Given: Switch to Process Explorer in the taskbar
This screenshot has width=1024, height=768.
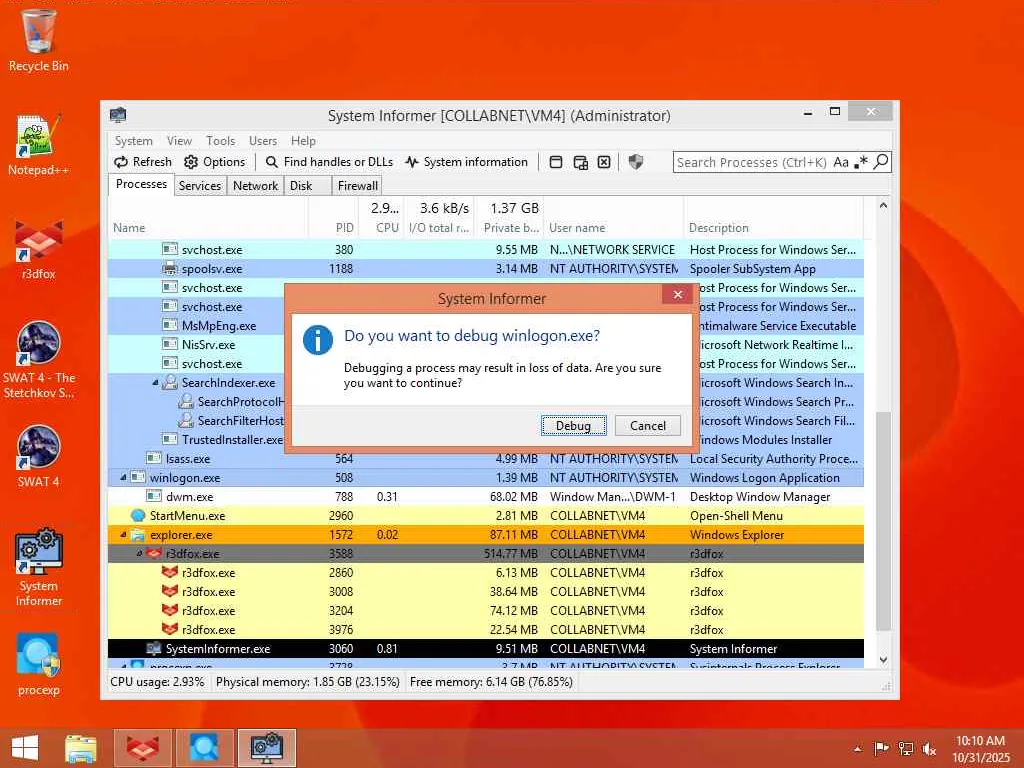Looking at the screenshot, I should click(204, 748).
